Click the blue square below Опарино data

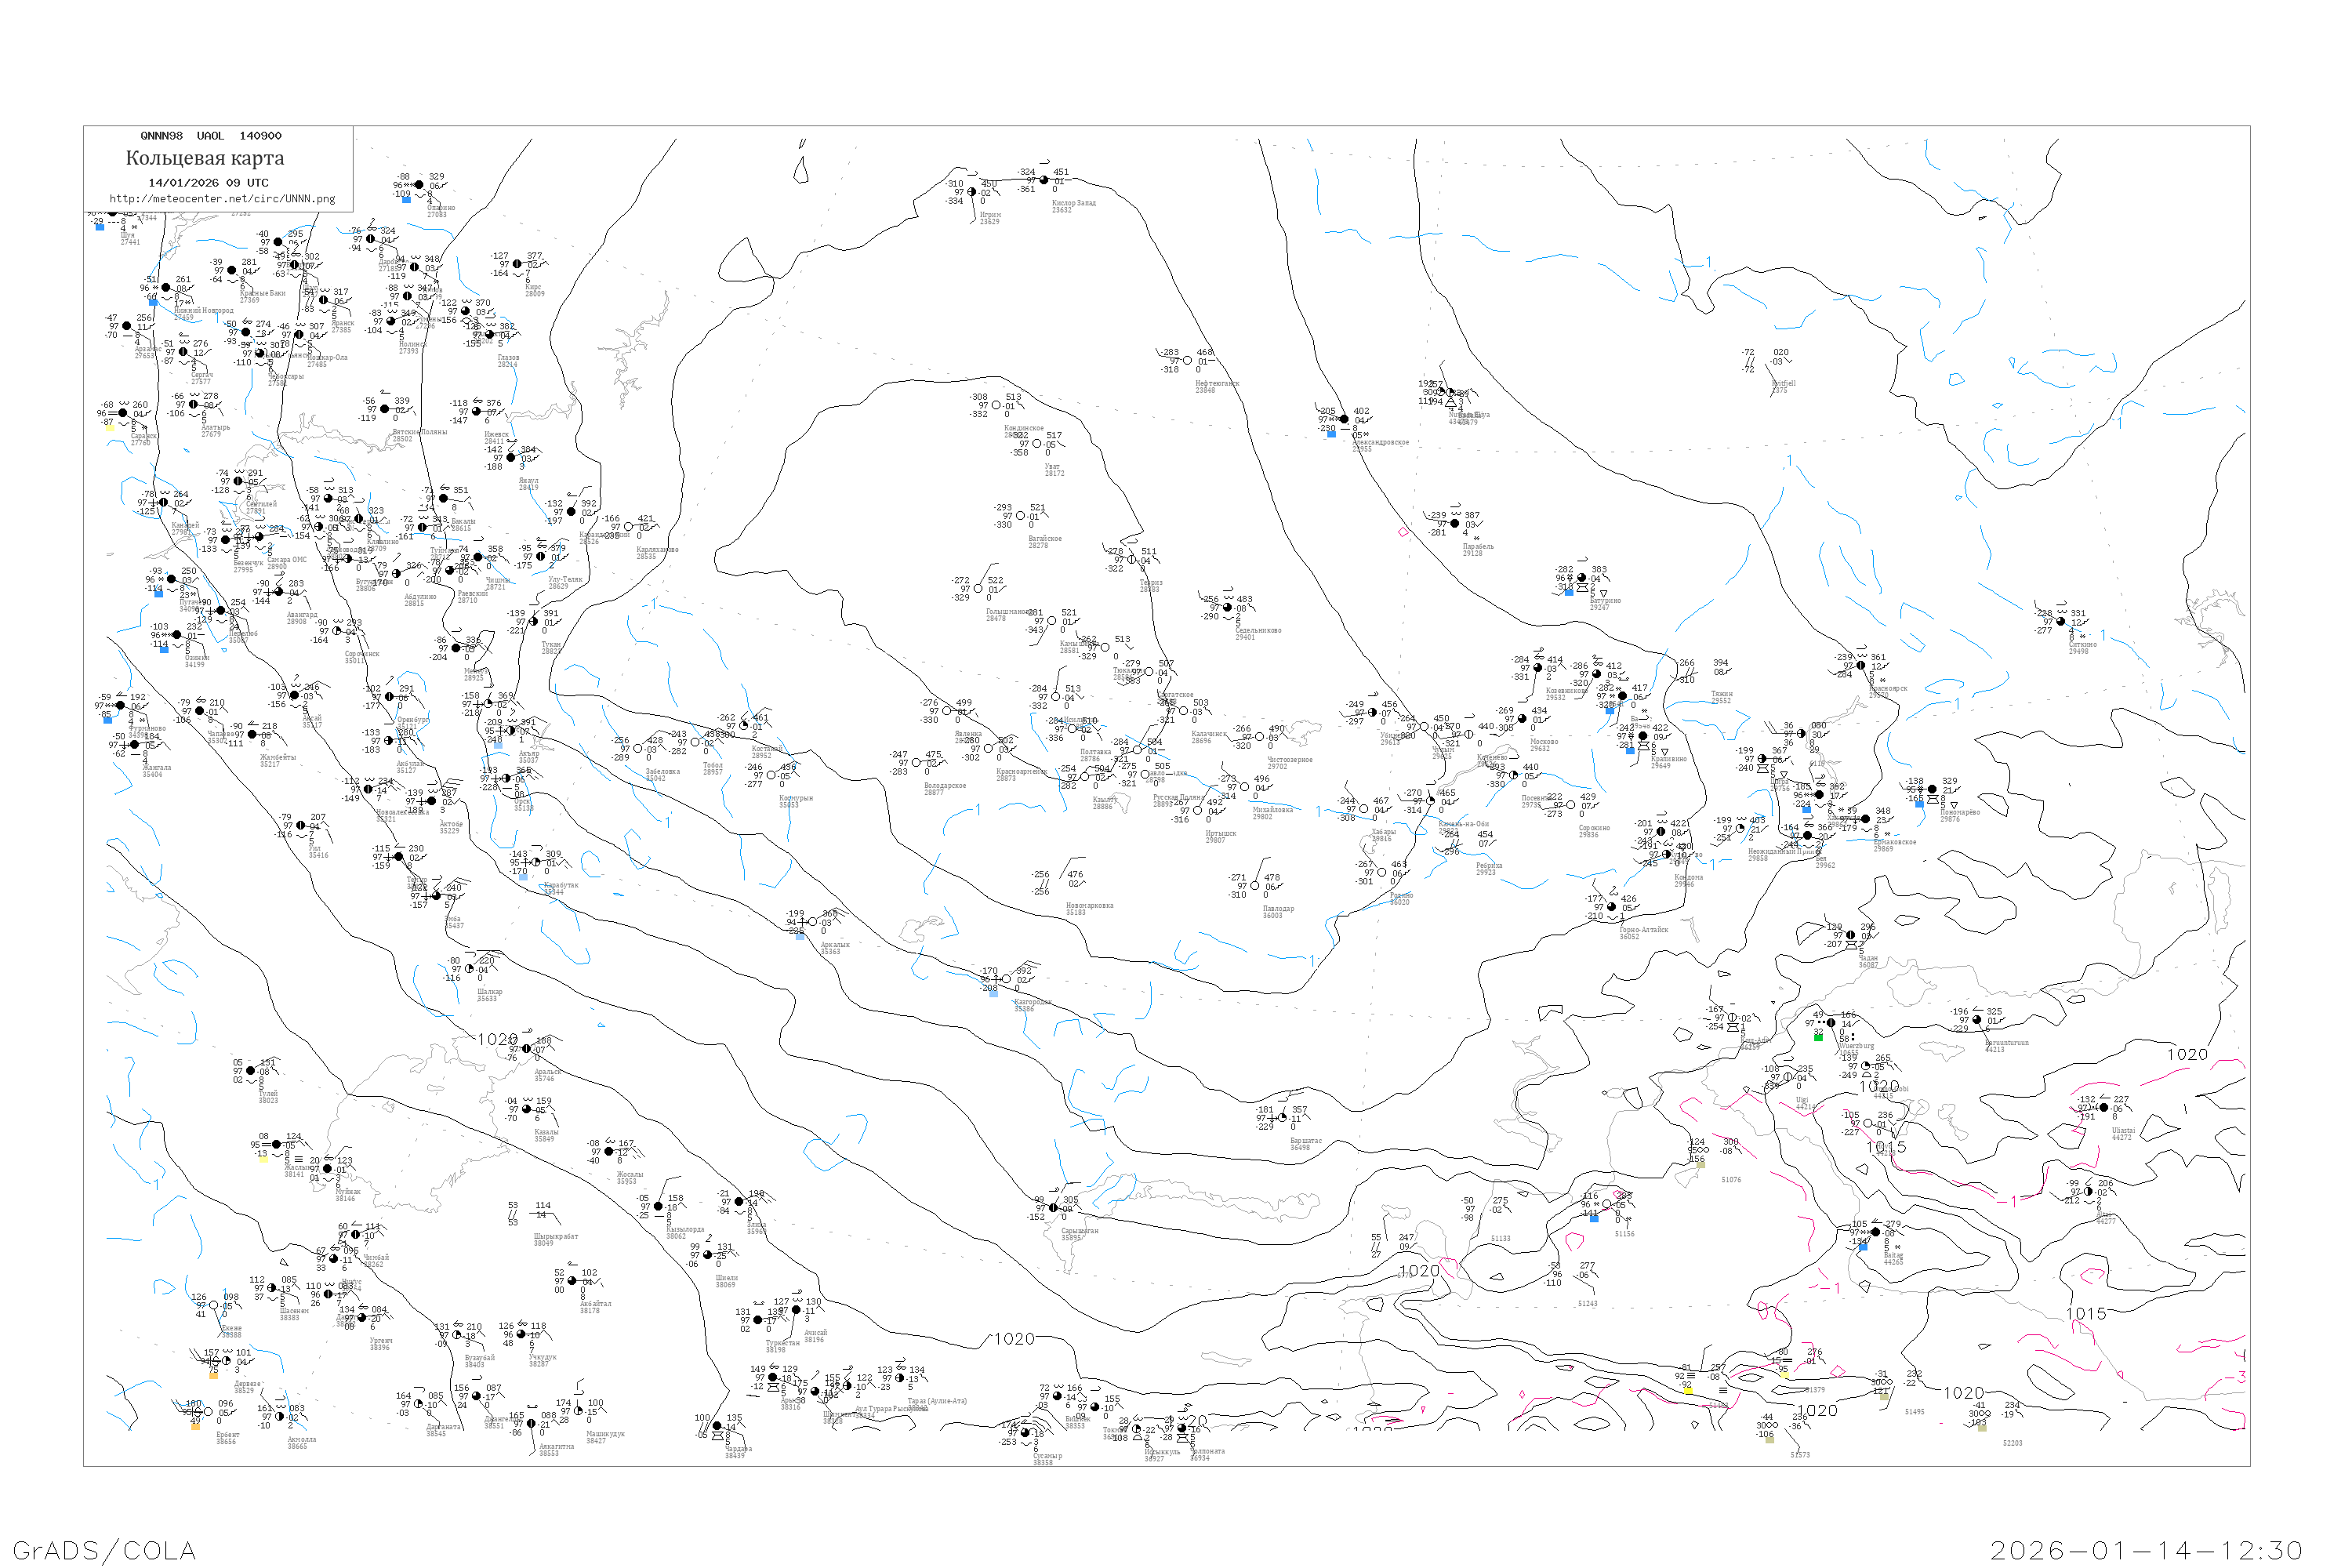click(x=406, y=199)
